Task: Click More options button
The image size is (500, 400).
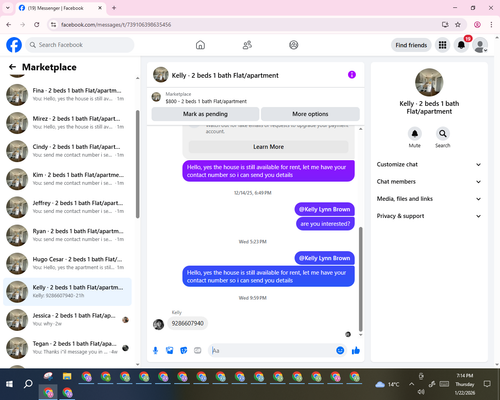Action: (x=310, y=114)
